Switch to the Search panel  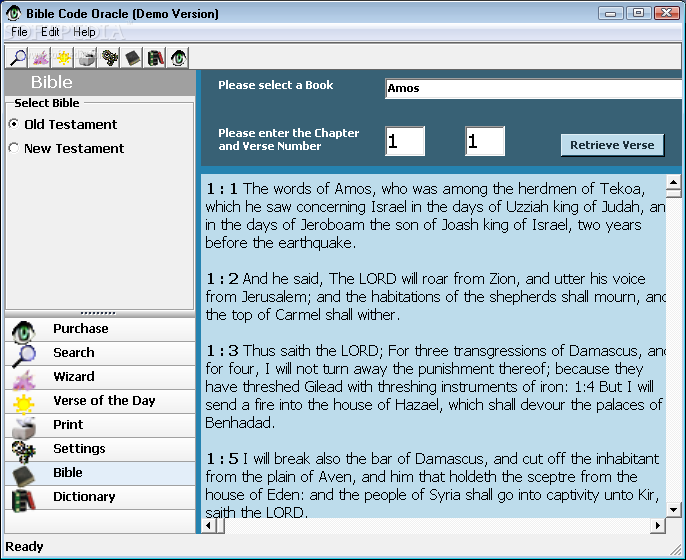coord(100,354)
